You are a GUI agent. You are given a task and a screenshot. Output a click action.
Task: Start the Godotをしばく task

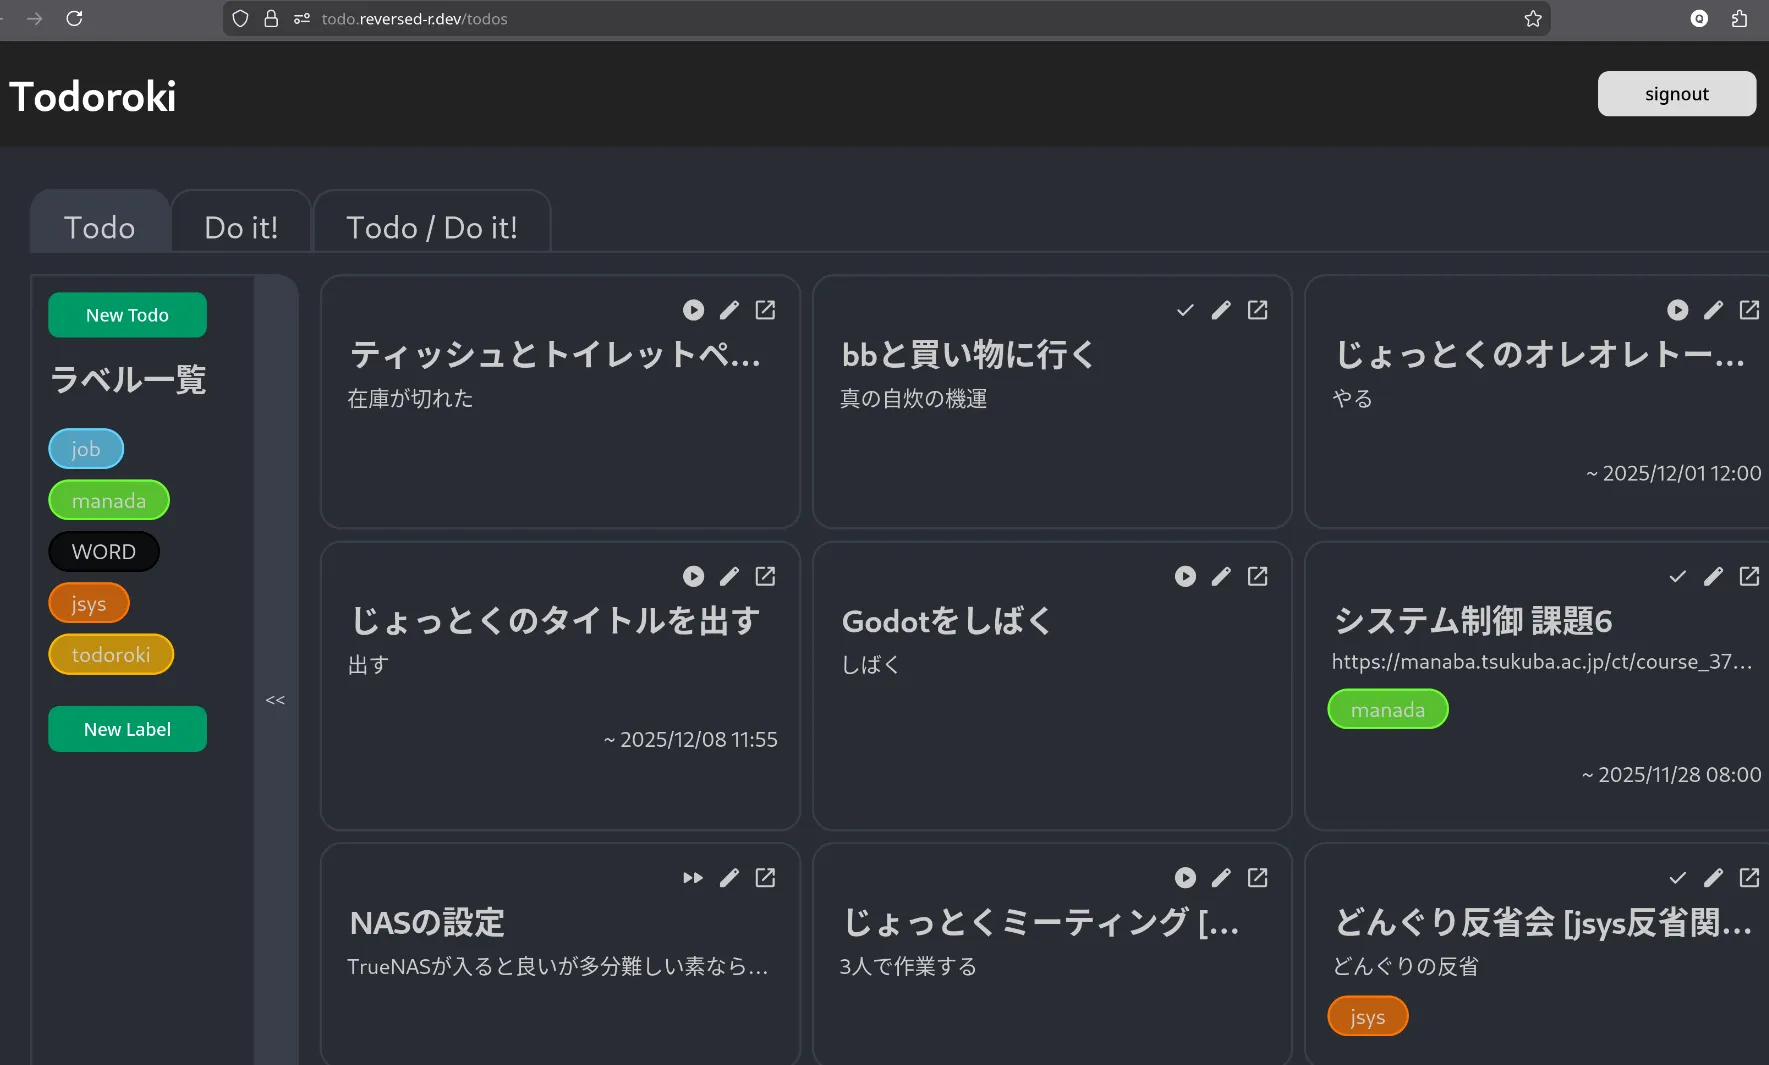click(1184, 576)
